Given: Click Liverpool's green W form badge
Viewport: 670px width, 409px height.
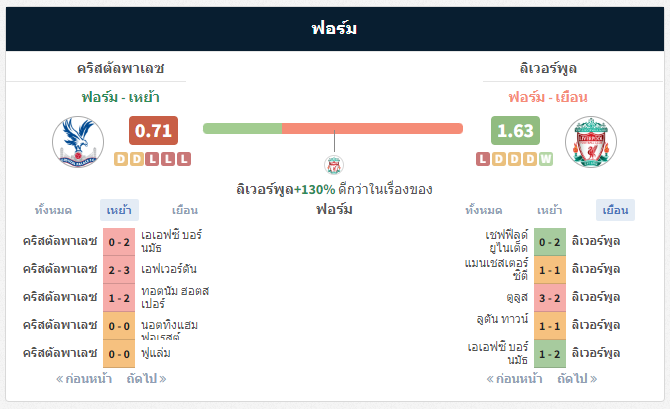Looking at the screenshot, I should tap(546, 159).
